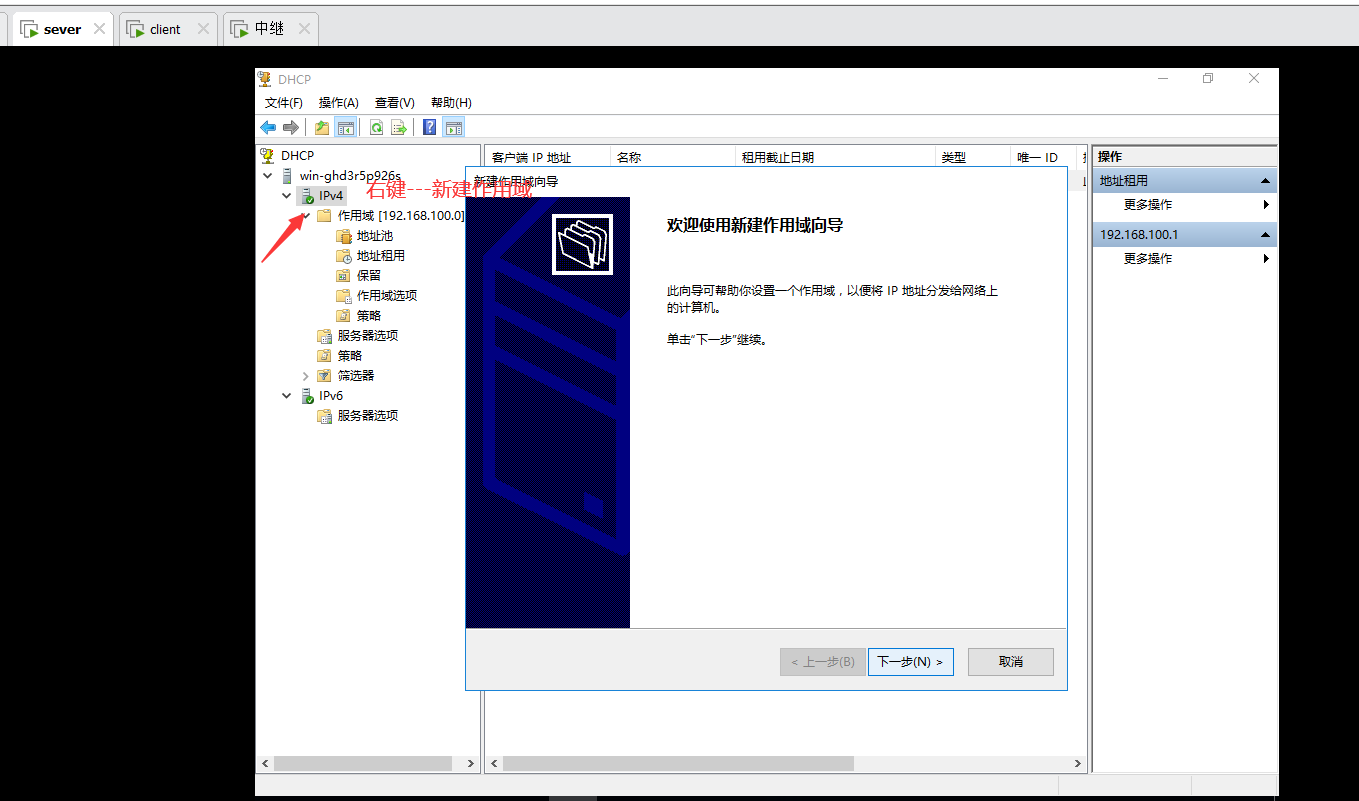Screen dimensions: 1359x801
Task: Click the list pane horizontal scrollbar thumb
Action: click(679, 763)
